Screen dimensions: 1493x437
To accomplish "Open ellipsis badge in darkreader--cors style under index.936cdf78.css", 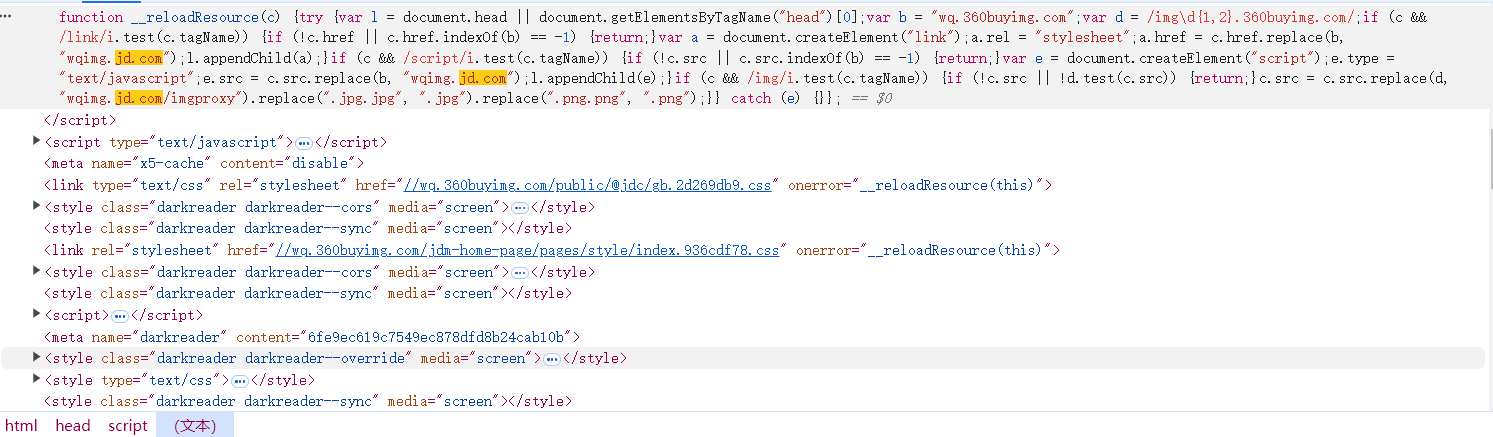I will tap(519, 273).
